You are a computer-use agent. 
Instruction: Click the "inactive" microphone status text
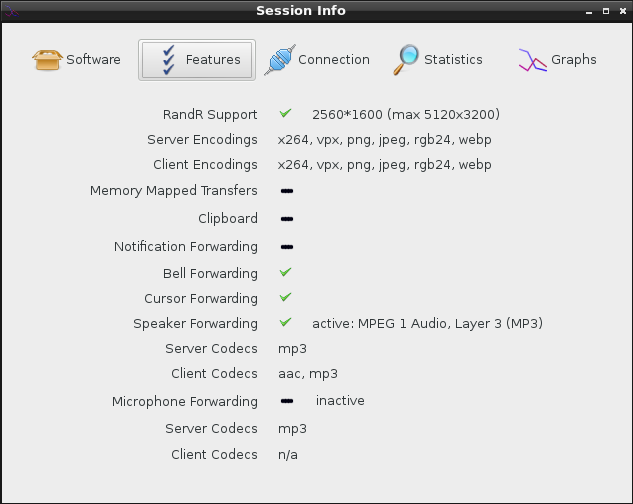[x=340, y=401]
